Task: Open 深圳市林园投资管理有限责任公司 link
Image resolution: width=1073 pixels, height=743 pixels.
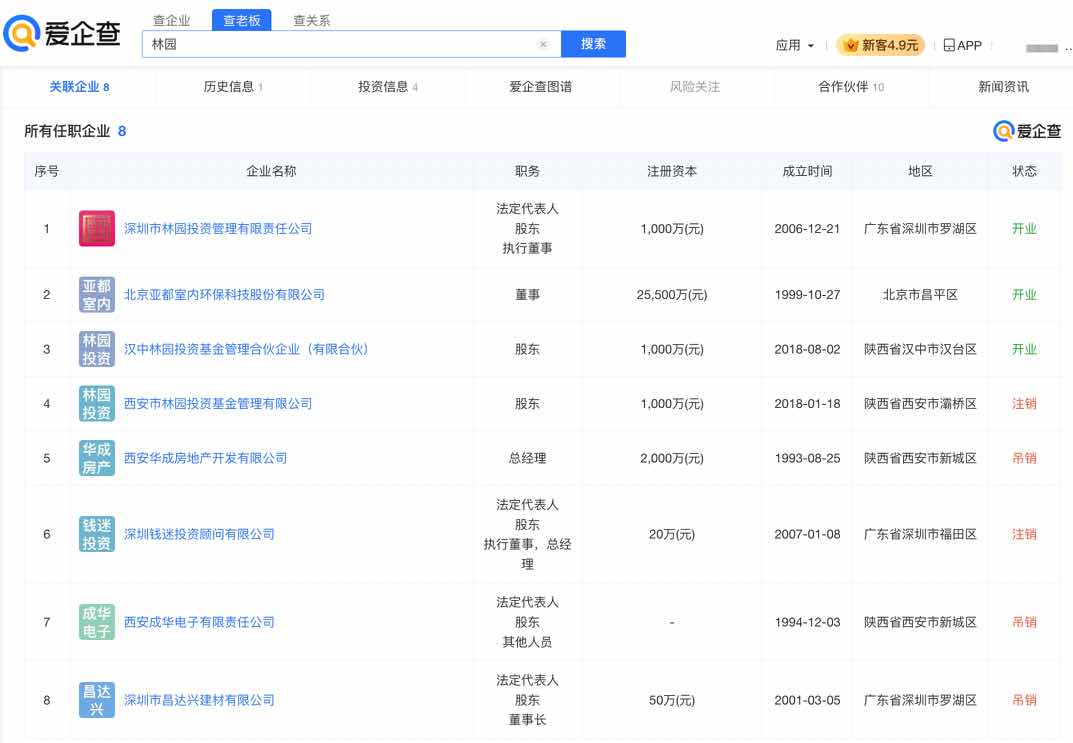Action: pos(218,229)
